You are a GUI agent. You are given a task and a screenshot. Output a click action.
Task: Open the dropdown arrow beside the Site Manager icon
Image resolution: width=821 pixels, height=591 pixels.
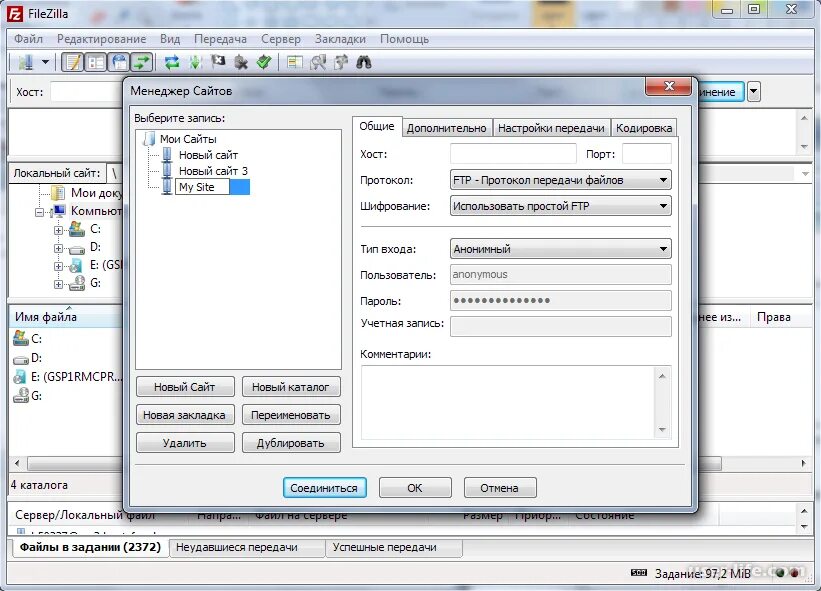(46, 62)
